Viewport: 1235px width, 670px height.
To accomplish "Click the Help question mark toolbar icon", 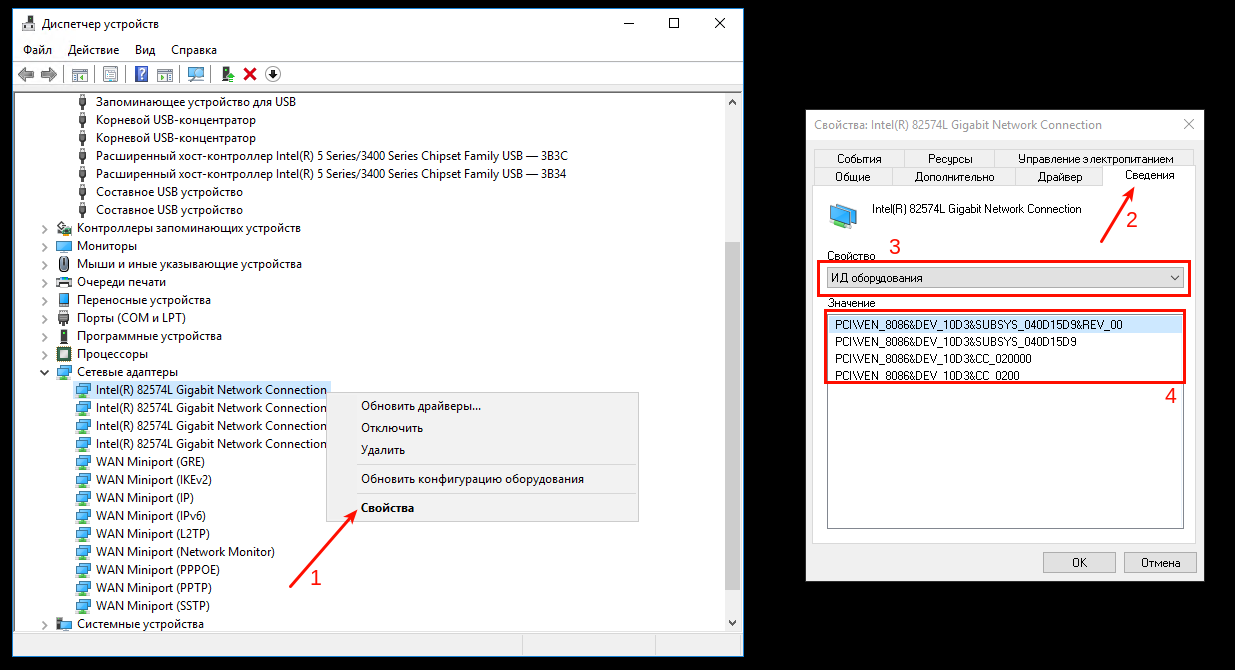I will pos(141,74).
